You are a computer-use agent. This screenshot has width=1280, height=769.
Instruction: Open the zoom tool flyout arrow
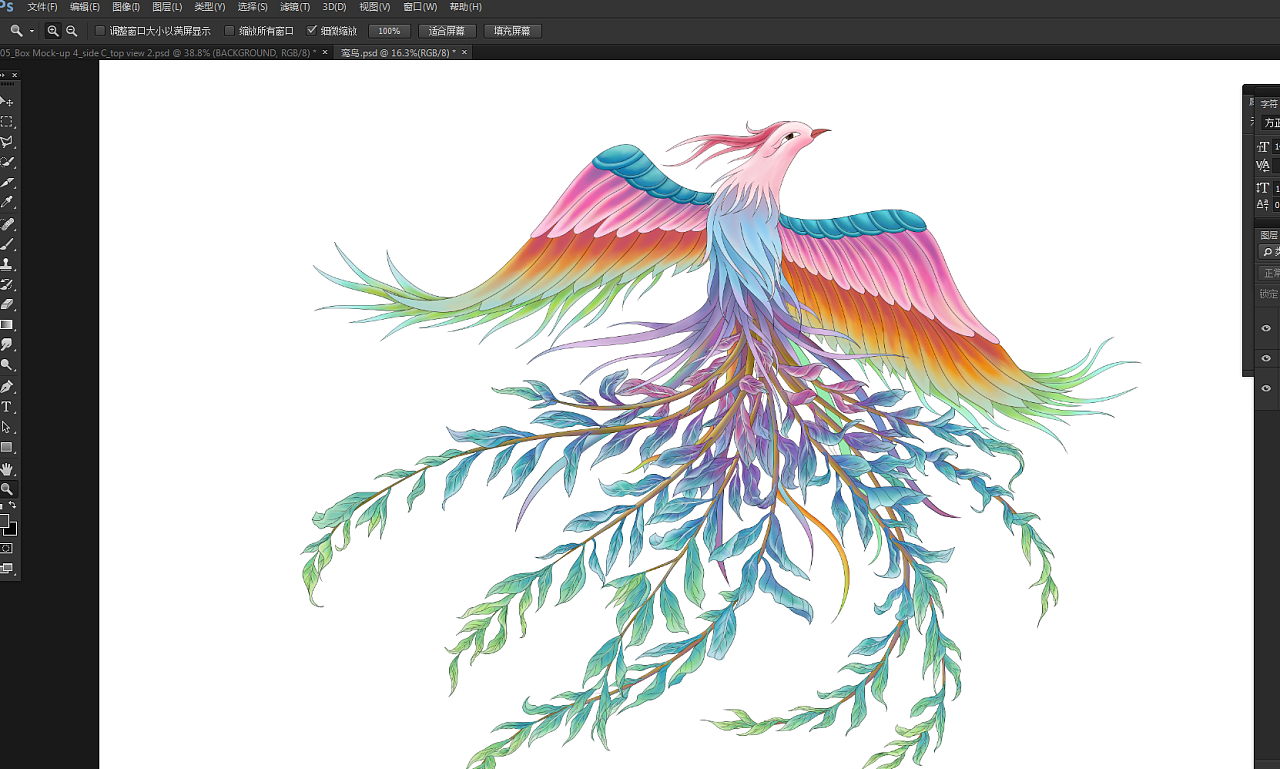pyautogui.click(x=31, y=31)
